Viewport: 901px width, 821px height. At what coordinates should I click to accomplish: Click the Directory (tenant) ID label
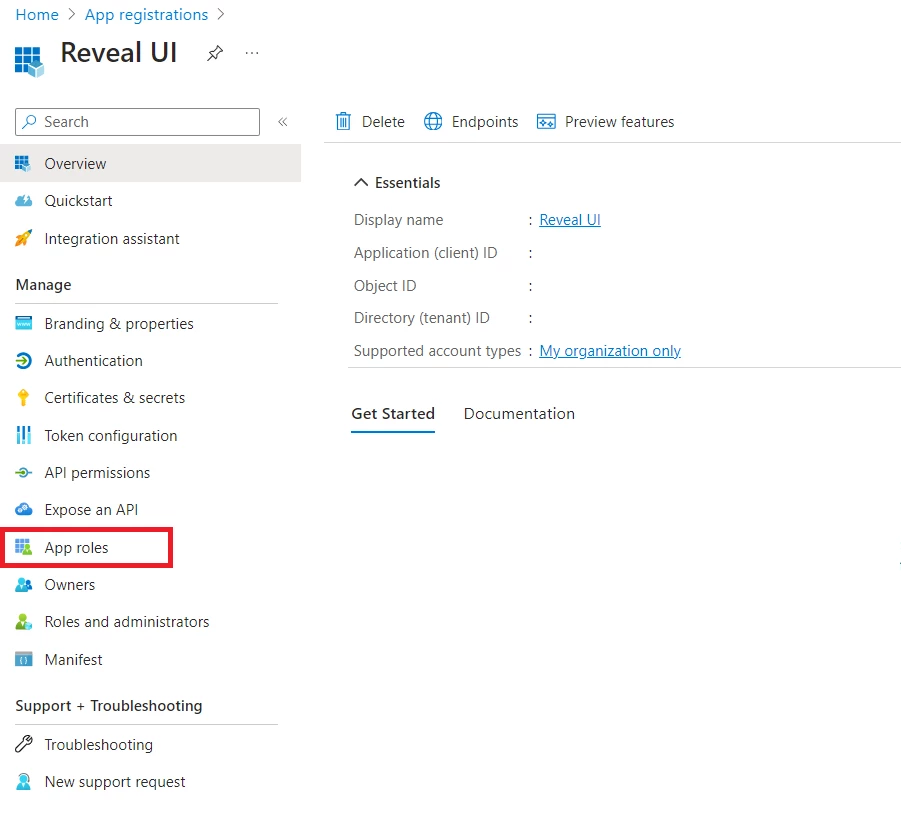coord(421,318)
